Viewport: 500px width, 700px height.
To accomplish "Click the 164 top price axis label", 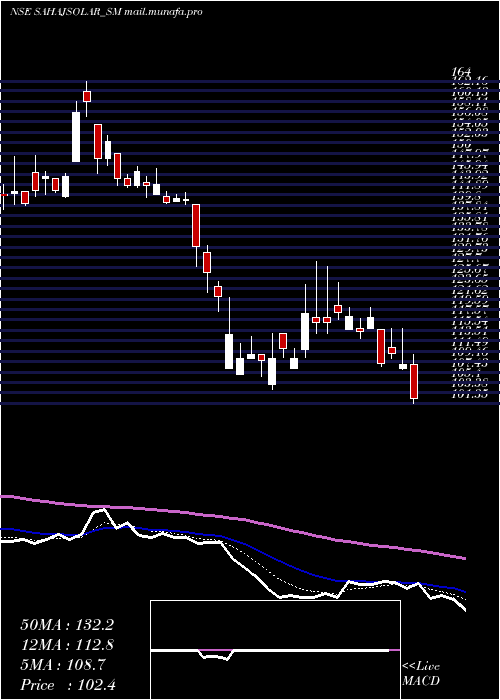I will point(461,72).
